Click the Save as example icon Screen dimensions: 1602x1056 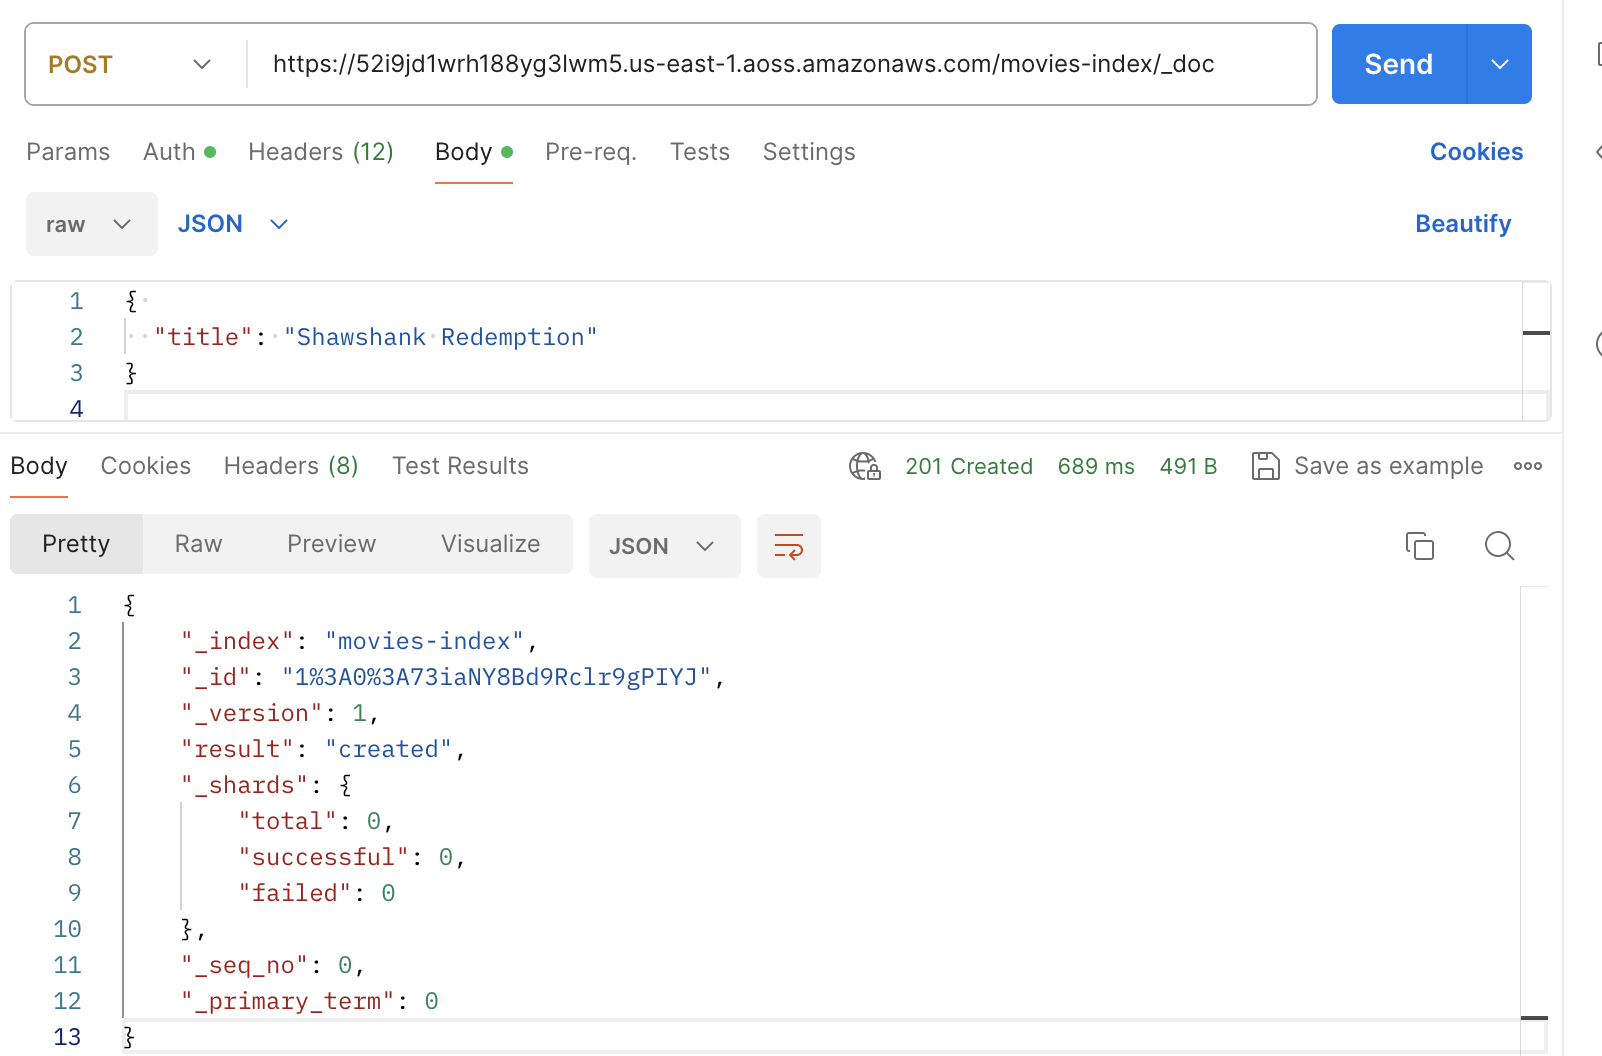(x=1267, y=465)
